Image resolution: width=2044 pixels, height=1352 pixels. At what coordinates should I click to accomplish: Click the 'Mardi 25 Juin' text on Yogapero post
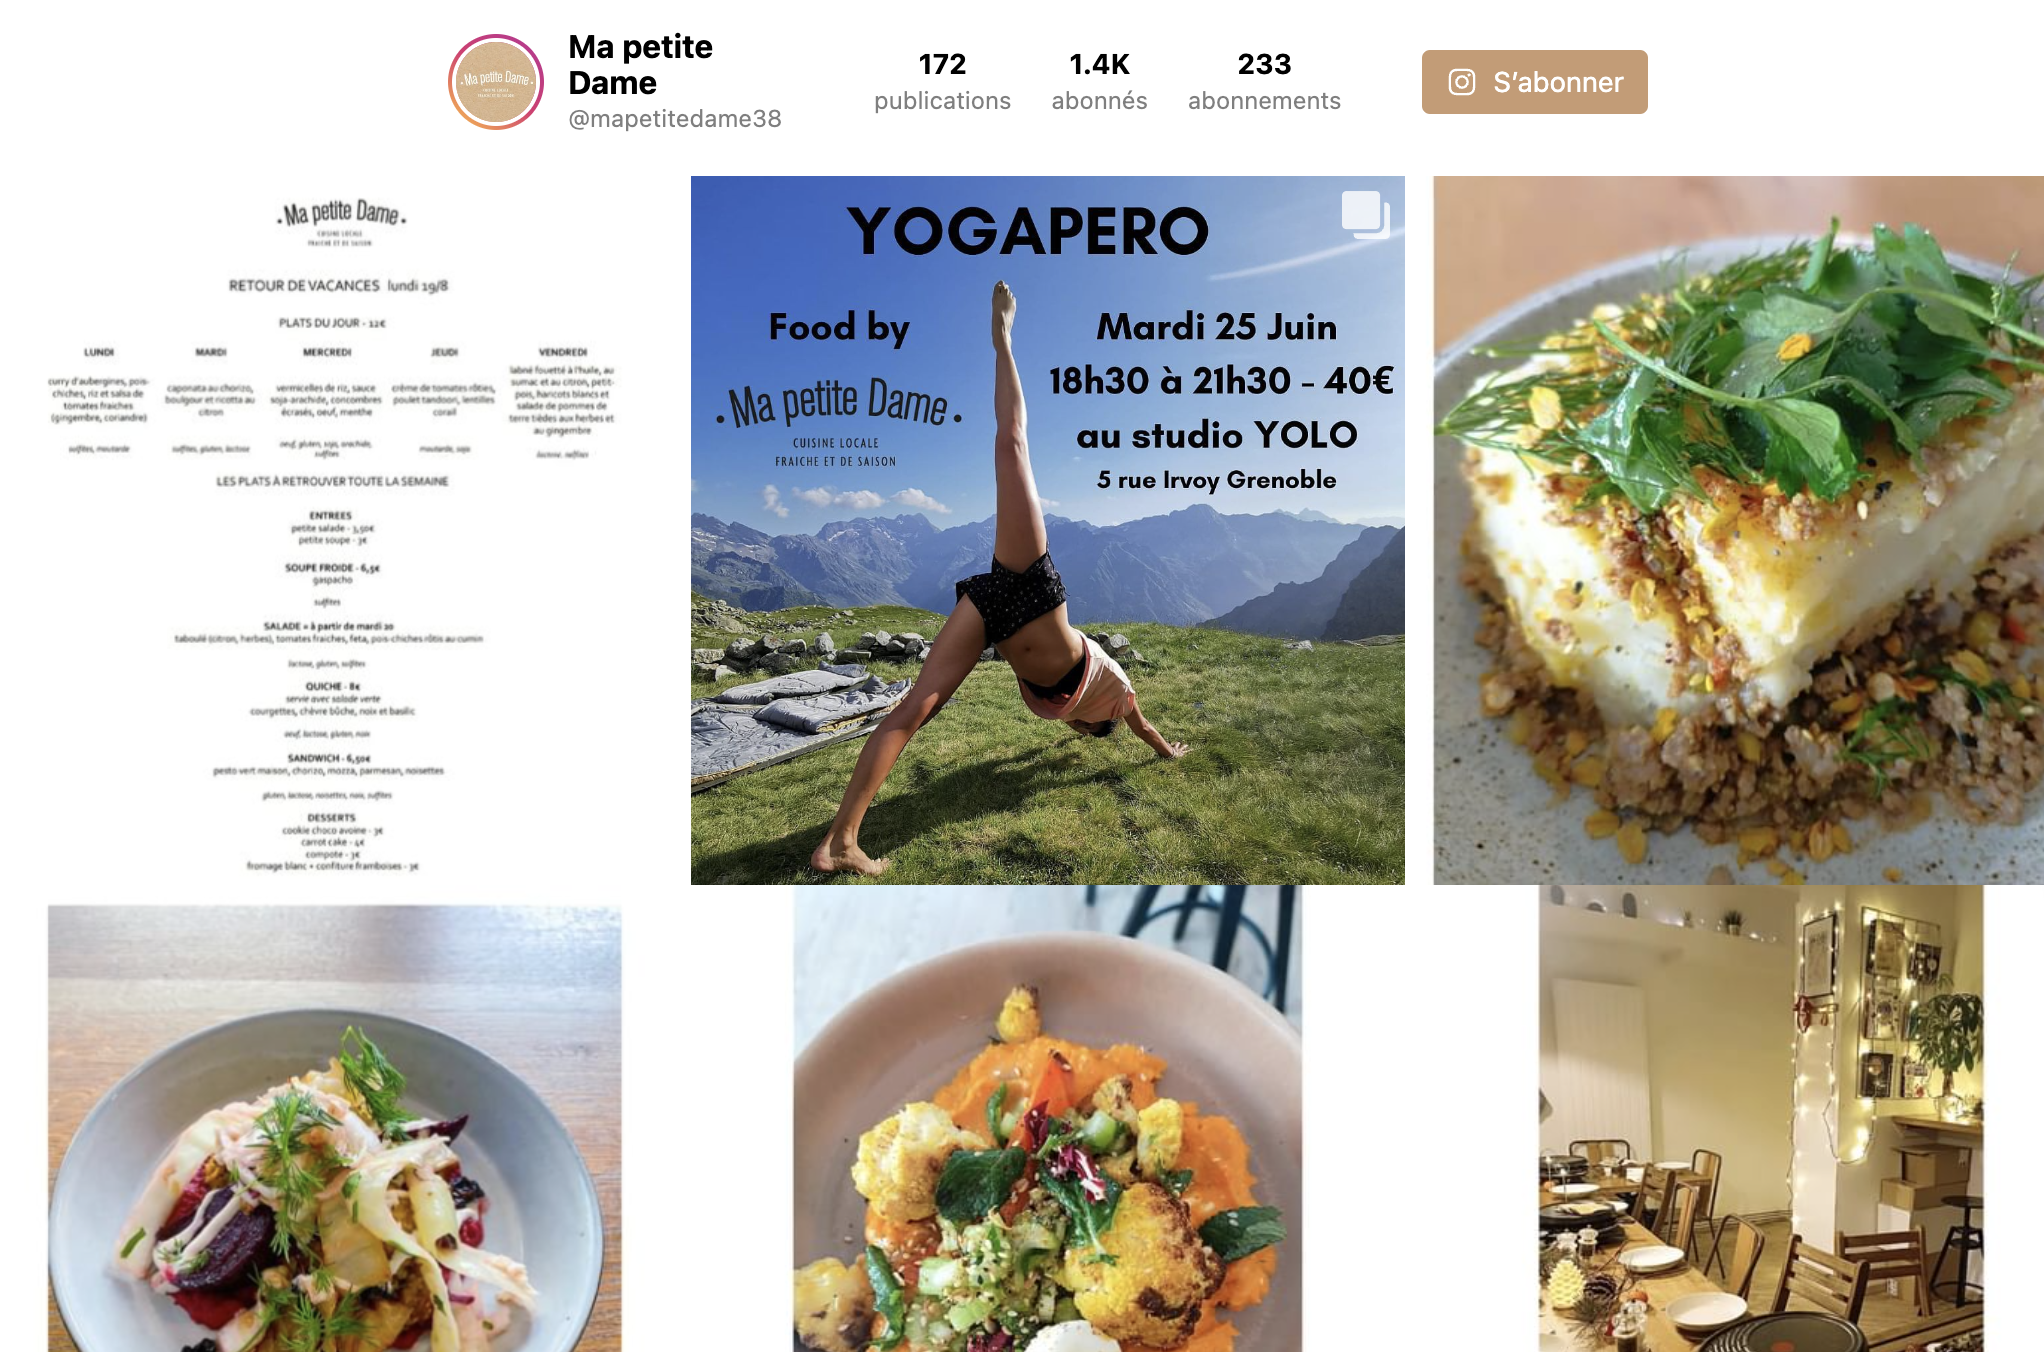pos(1216,327)
